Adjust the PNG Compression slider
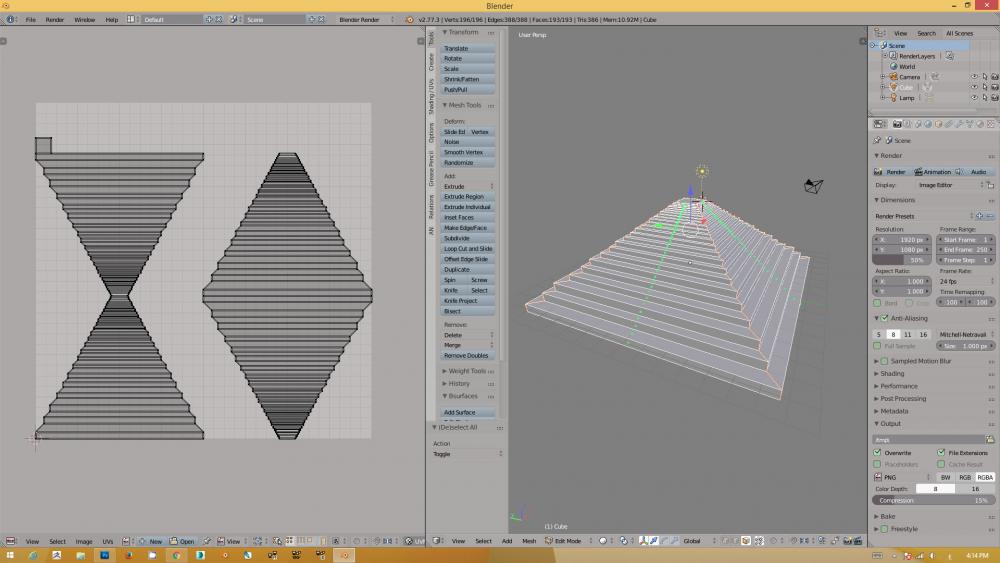The height and width of the screenshot is (563, 1000). (932, 500)
